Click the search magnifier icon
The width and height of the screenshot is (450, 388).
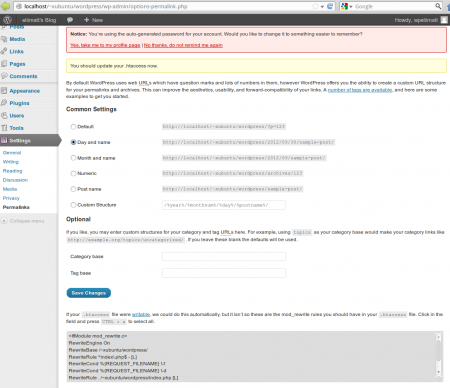tap(438, 6)
